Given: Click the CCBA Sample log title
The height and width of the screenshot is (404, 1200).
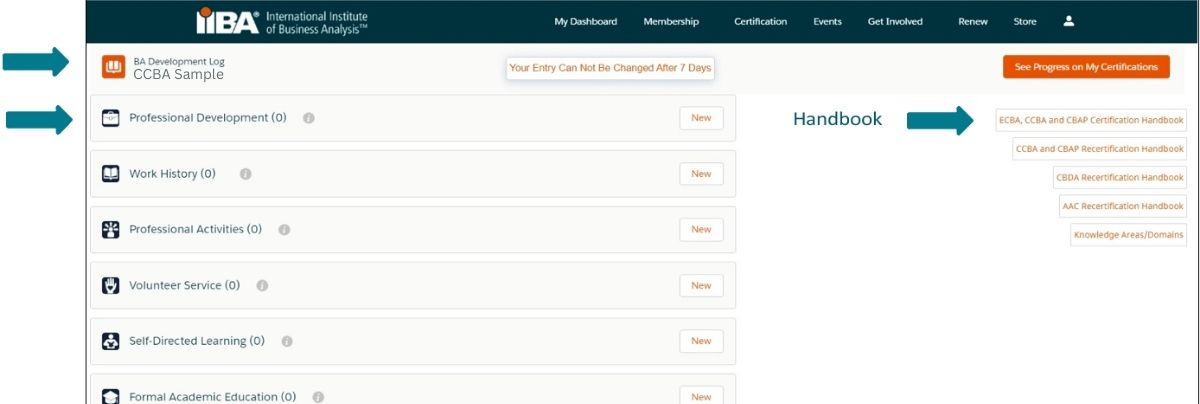Looking at the screenshot, I should tap(178, 74).
